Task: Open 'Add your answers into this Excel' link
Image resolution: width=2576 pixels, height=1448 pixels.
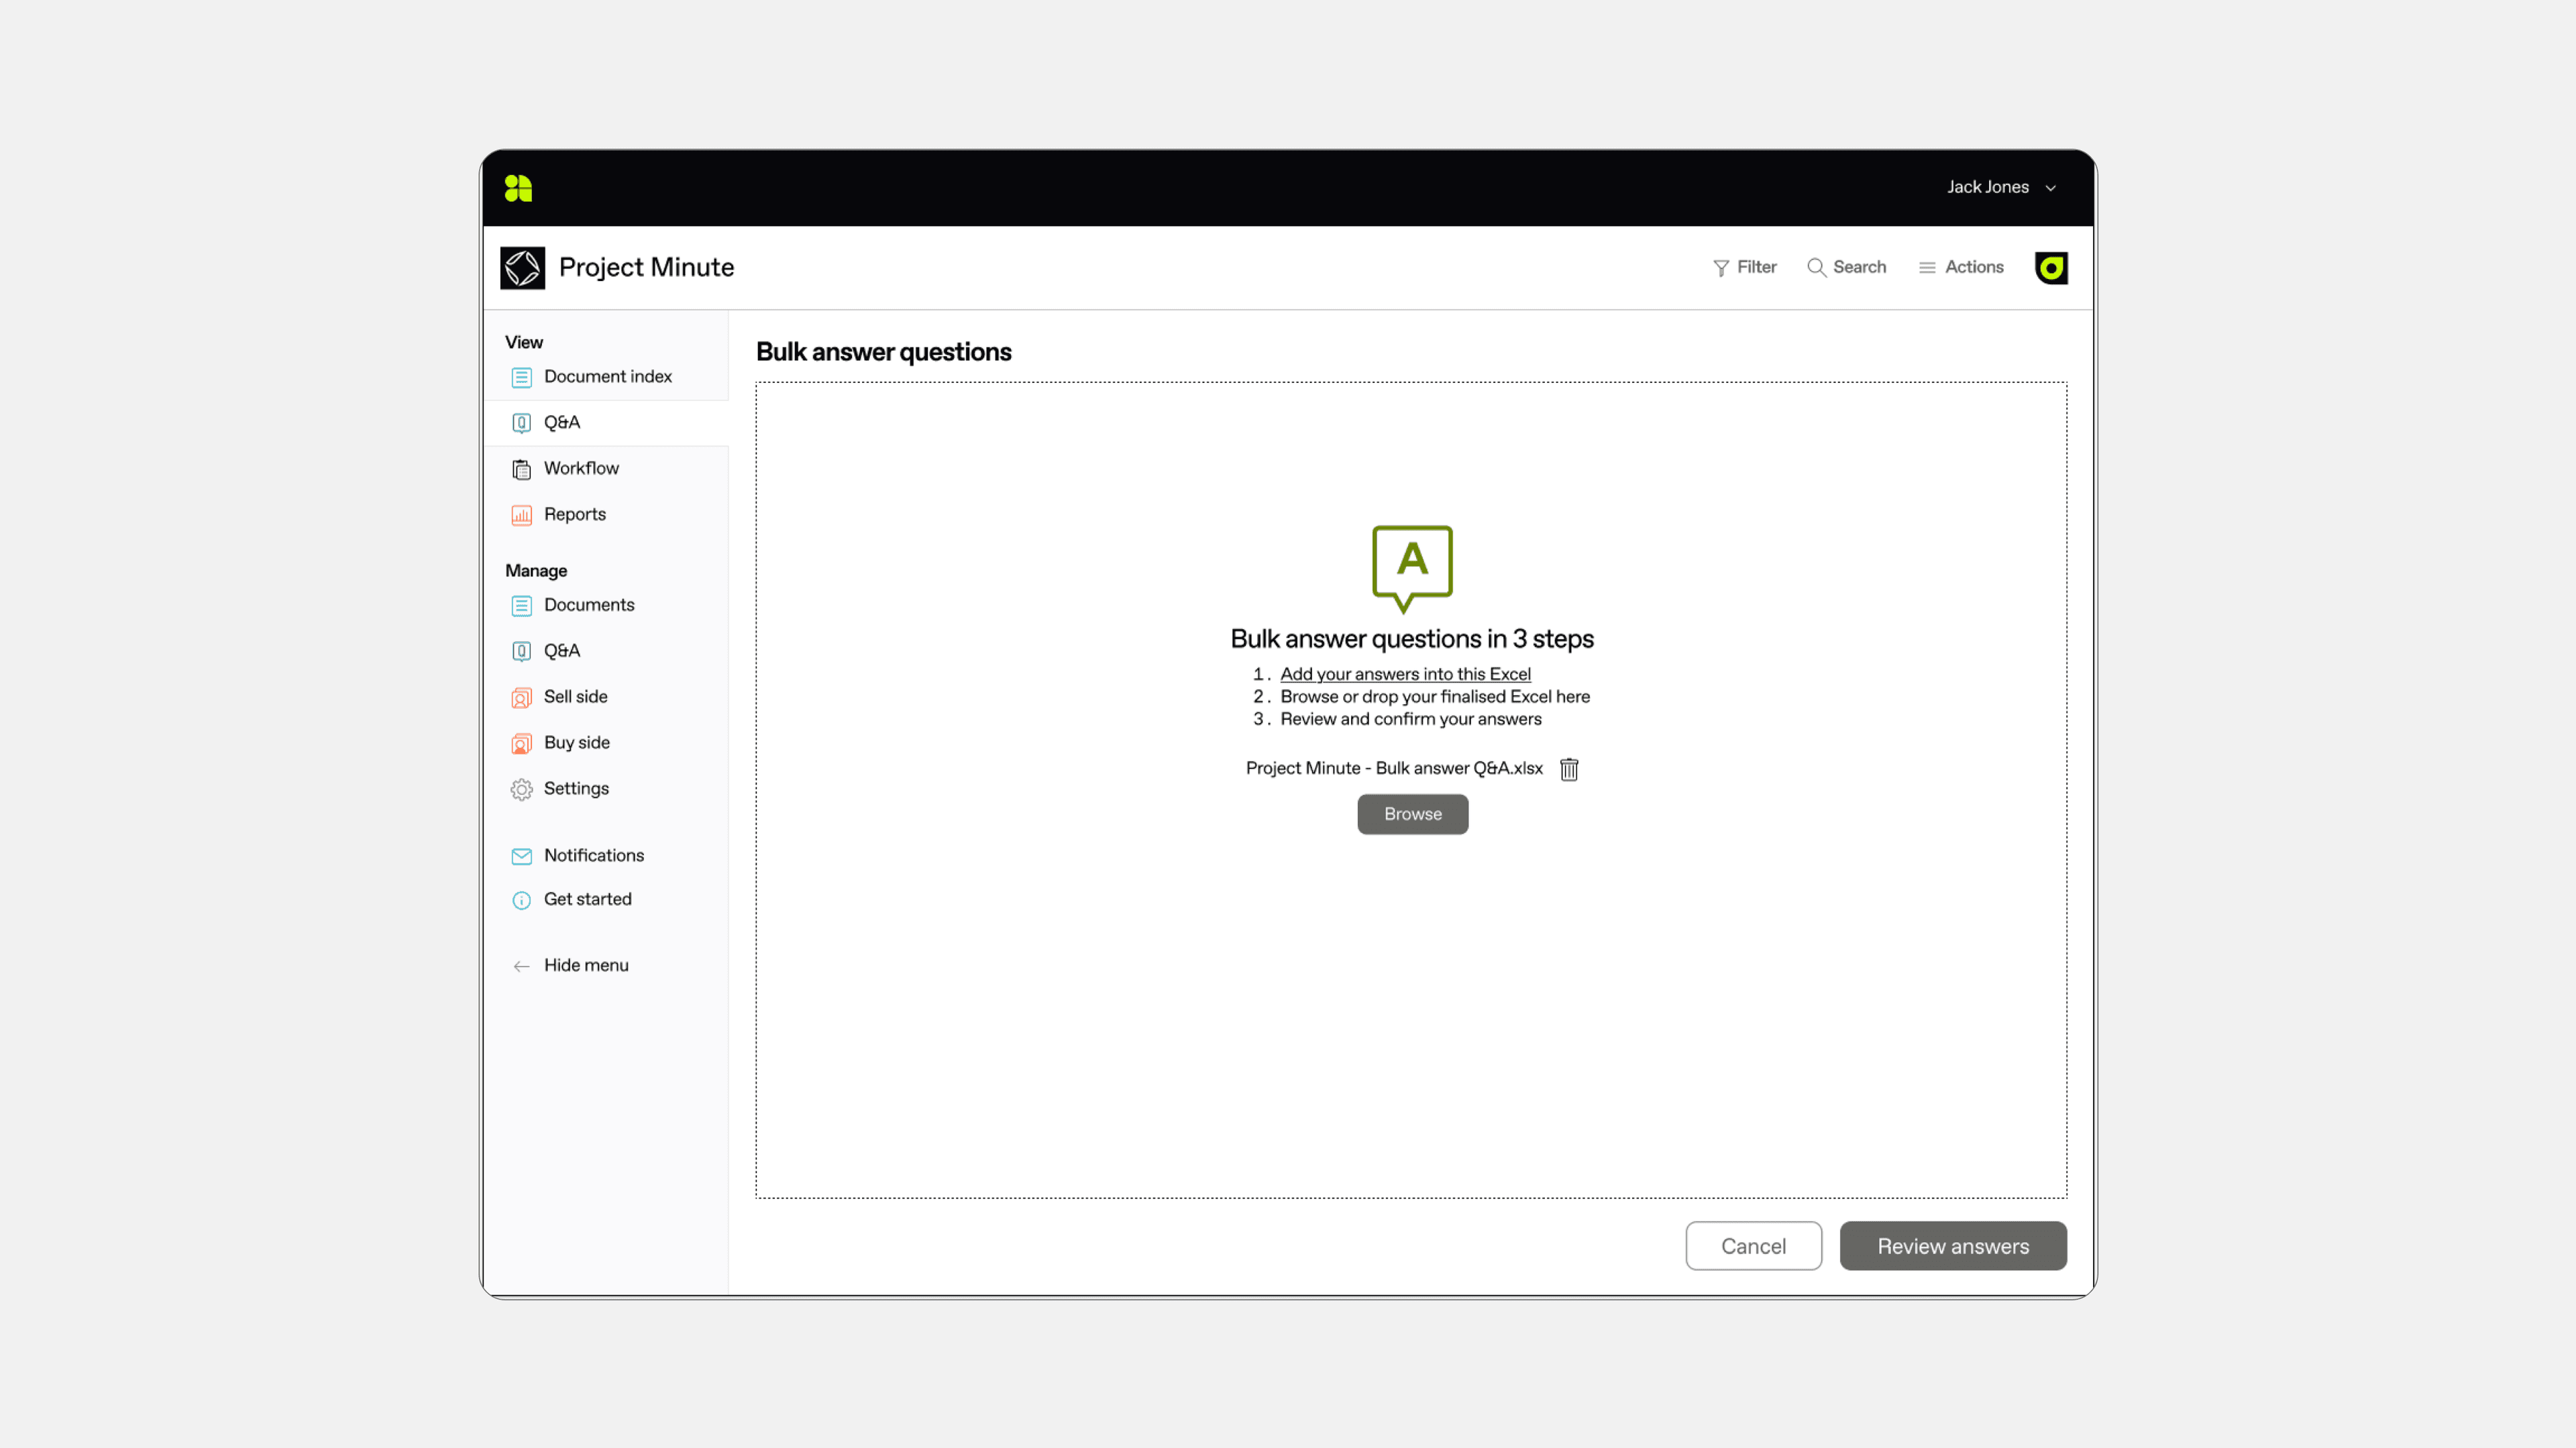Action: 1405,674
